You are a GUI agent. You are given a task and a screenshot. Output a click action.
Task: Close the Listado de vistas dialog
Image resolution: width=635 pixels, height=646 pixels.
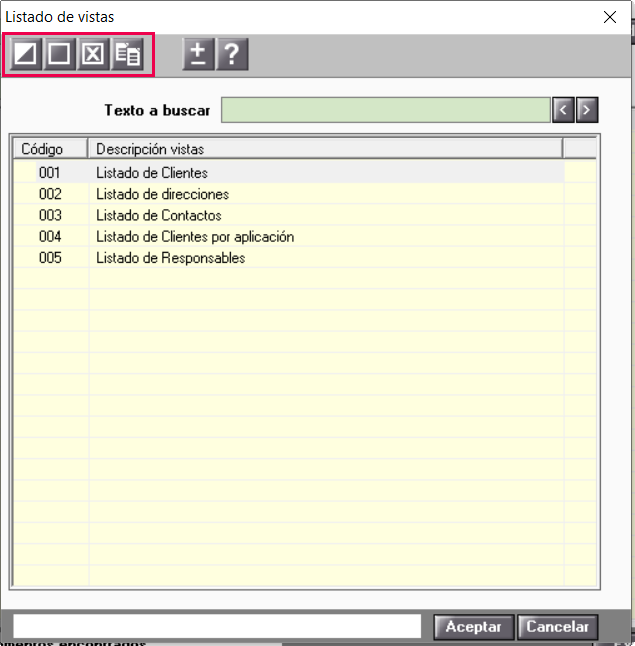pos(610,17)
